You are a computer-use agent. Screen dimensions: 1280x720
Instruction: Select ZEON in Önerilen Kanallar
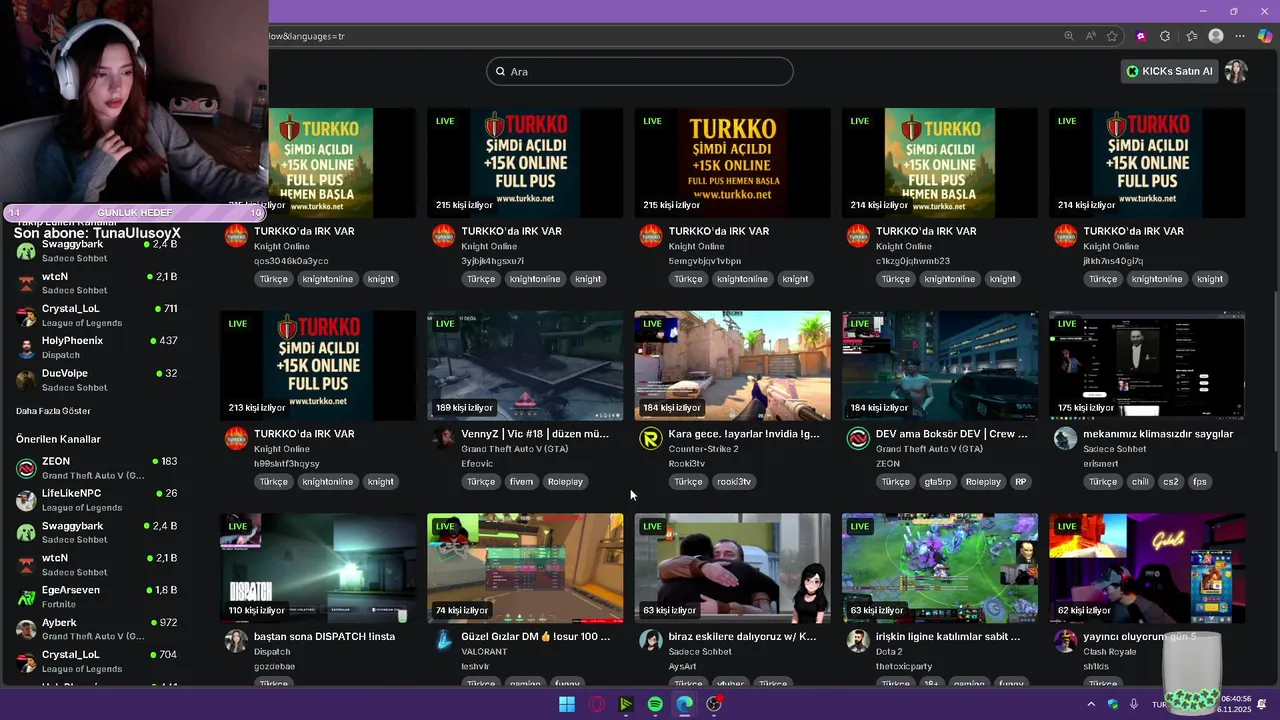[97, 467]
